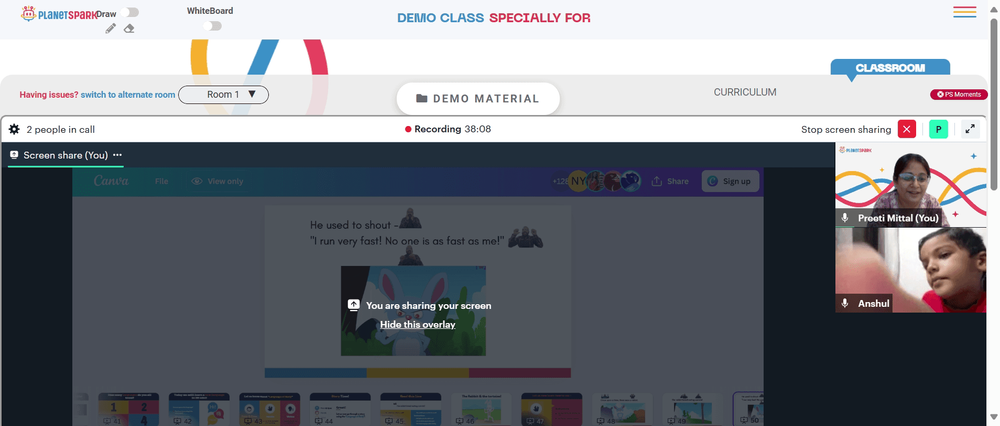Select the eraser tool
This screenshot has width=1000, height=426.
(129, 29)
